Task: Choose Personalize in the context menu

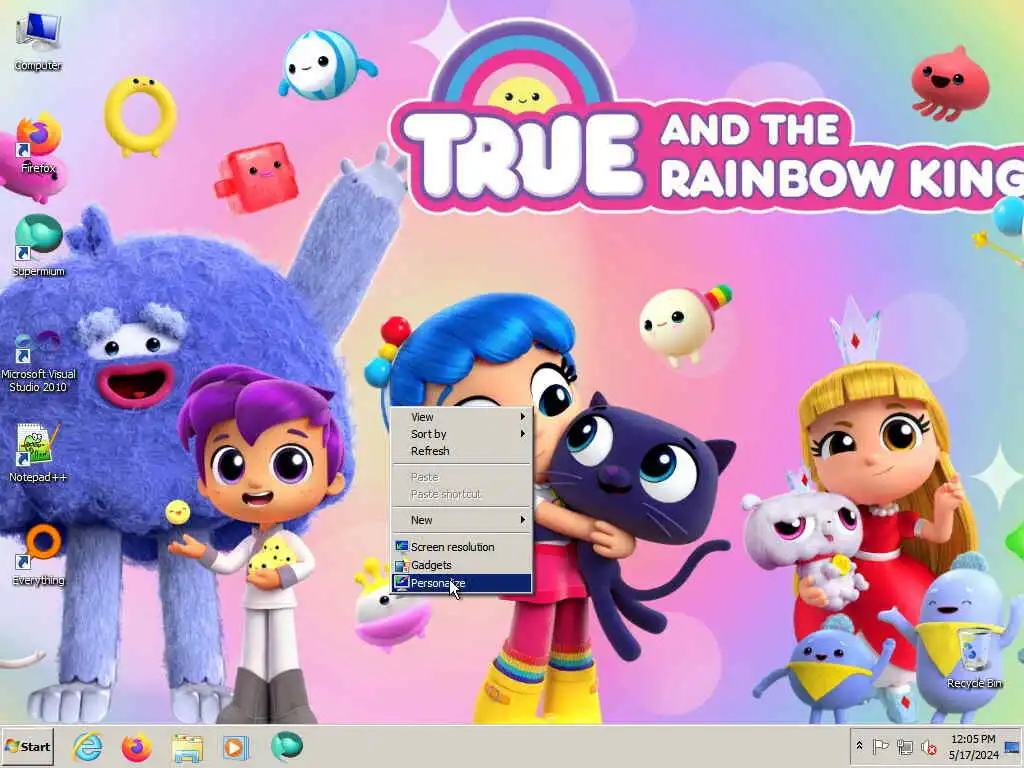Action: tap(461, 583)
